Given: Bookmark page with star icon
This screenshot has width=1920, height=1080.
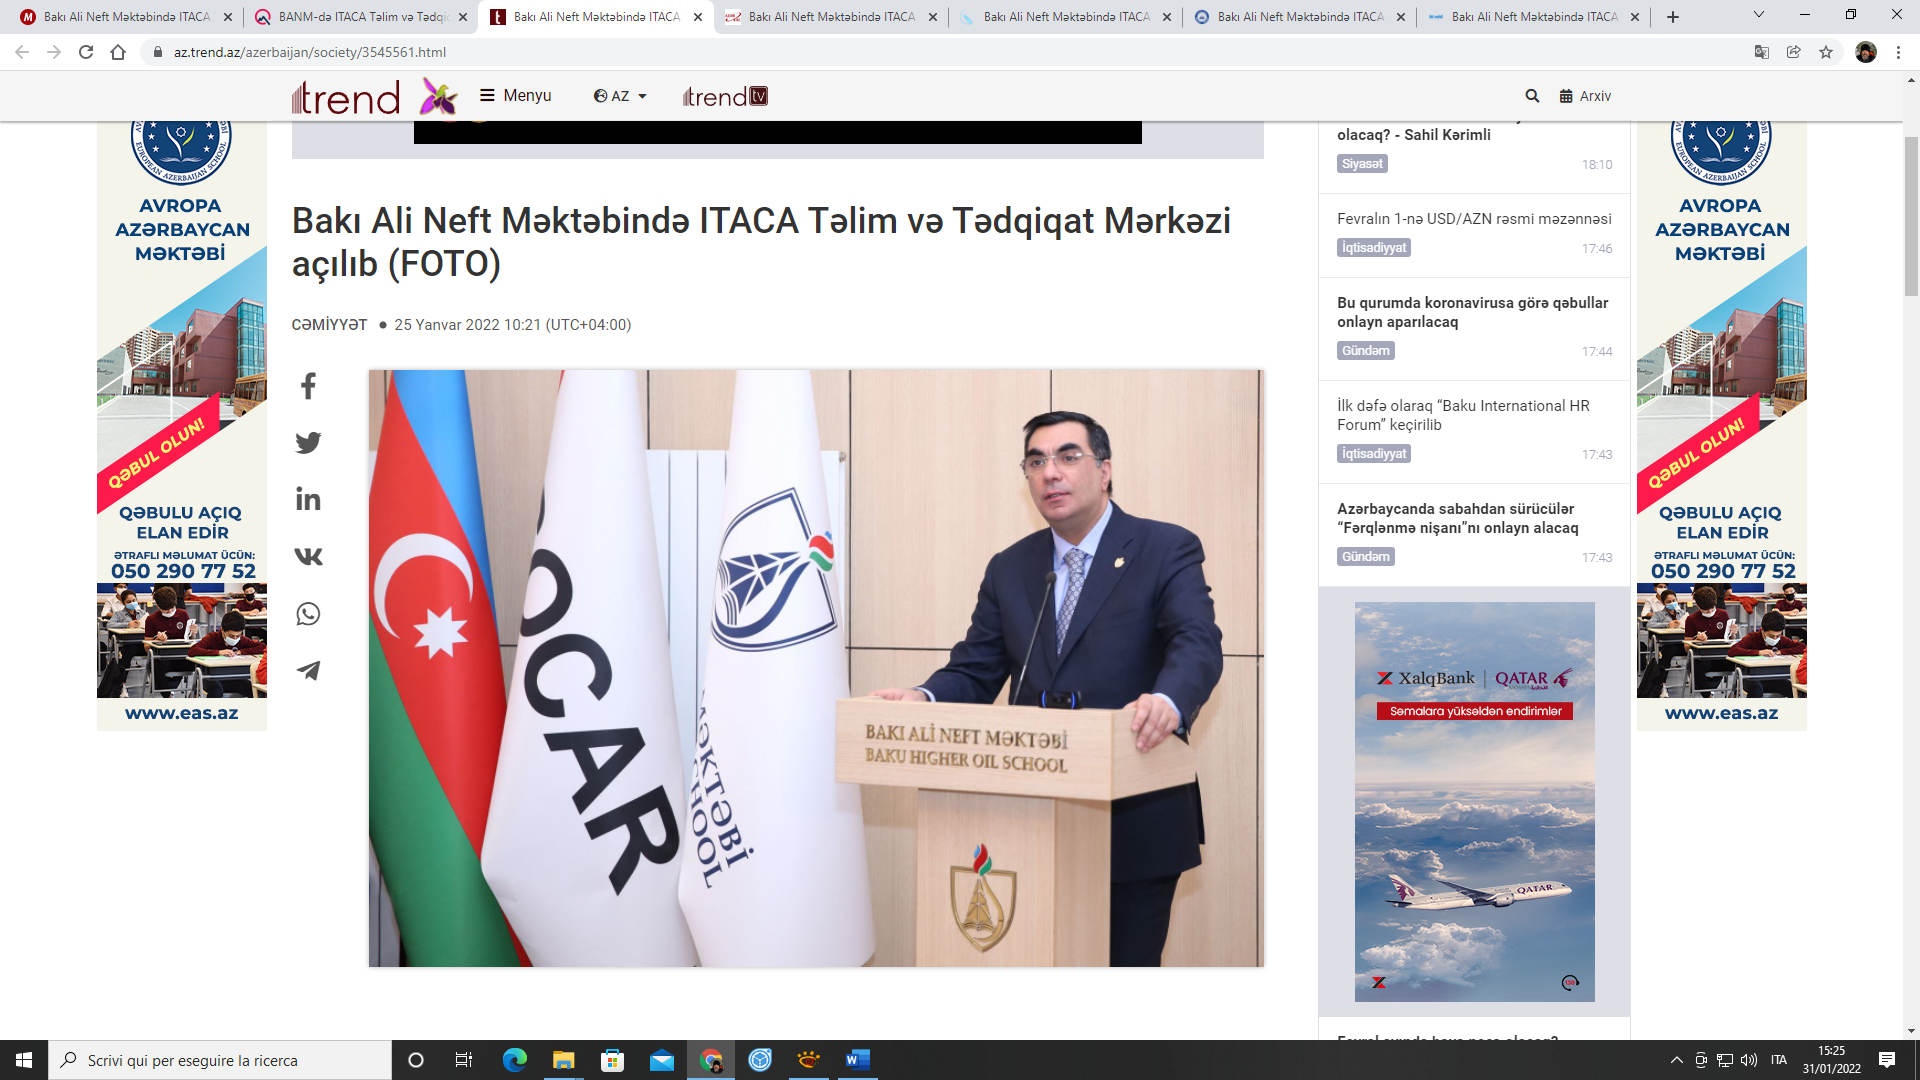Looking at the screenshot, I should [1826, 52].
